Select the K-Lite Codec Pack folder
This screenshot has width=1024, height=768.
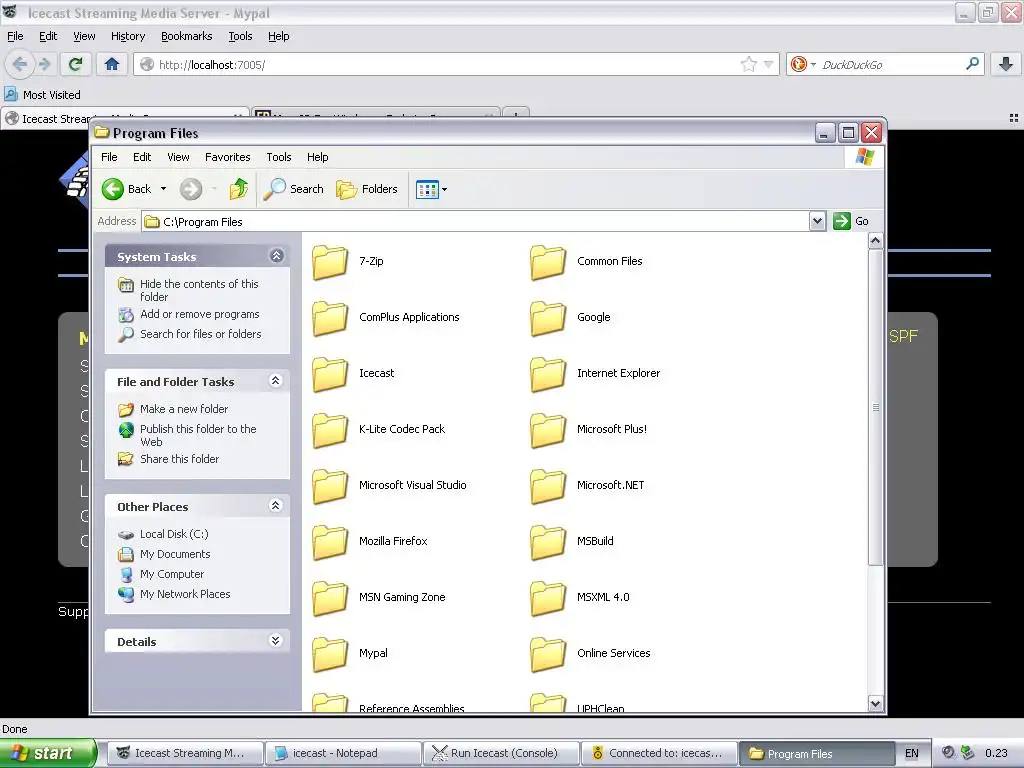pos(378,429)
